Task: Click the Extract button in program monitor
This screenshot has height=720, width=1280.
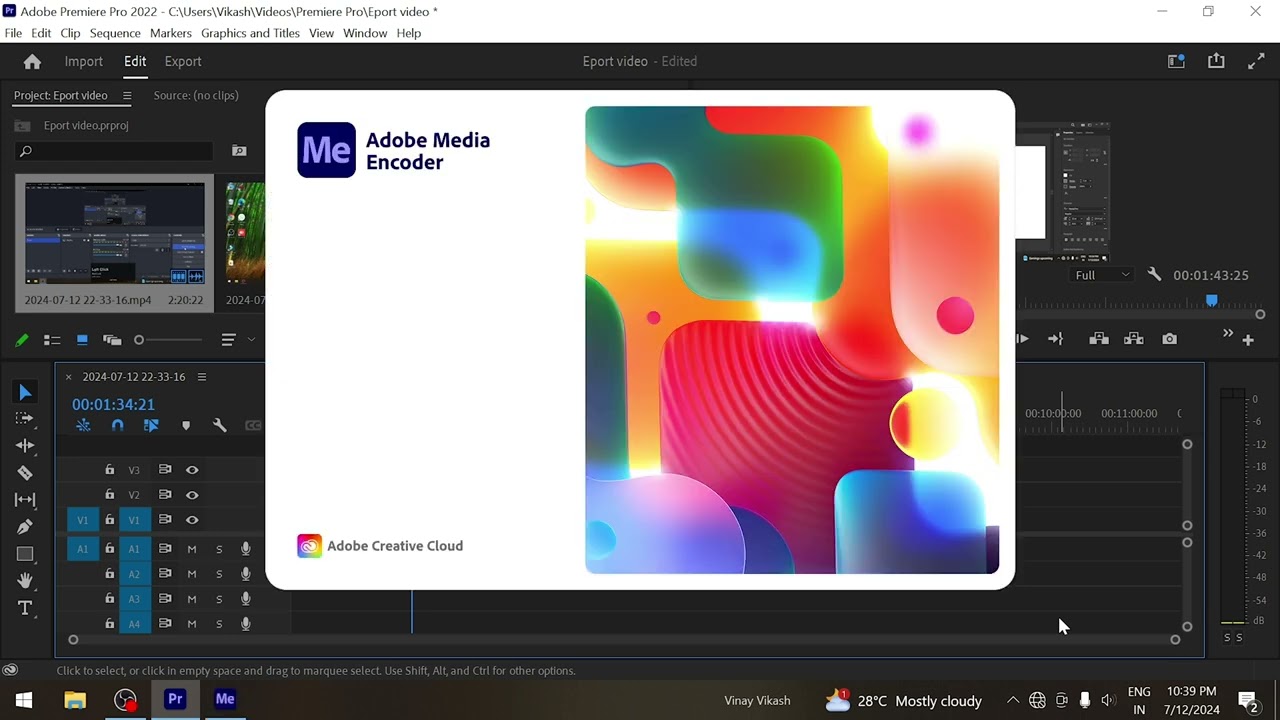Action: point(1134,339)
